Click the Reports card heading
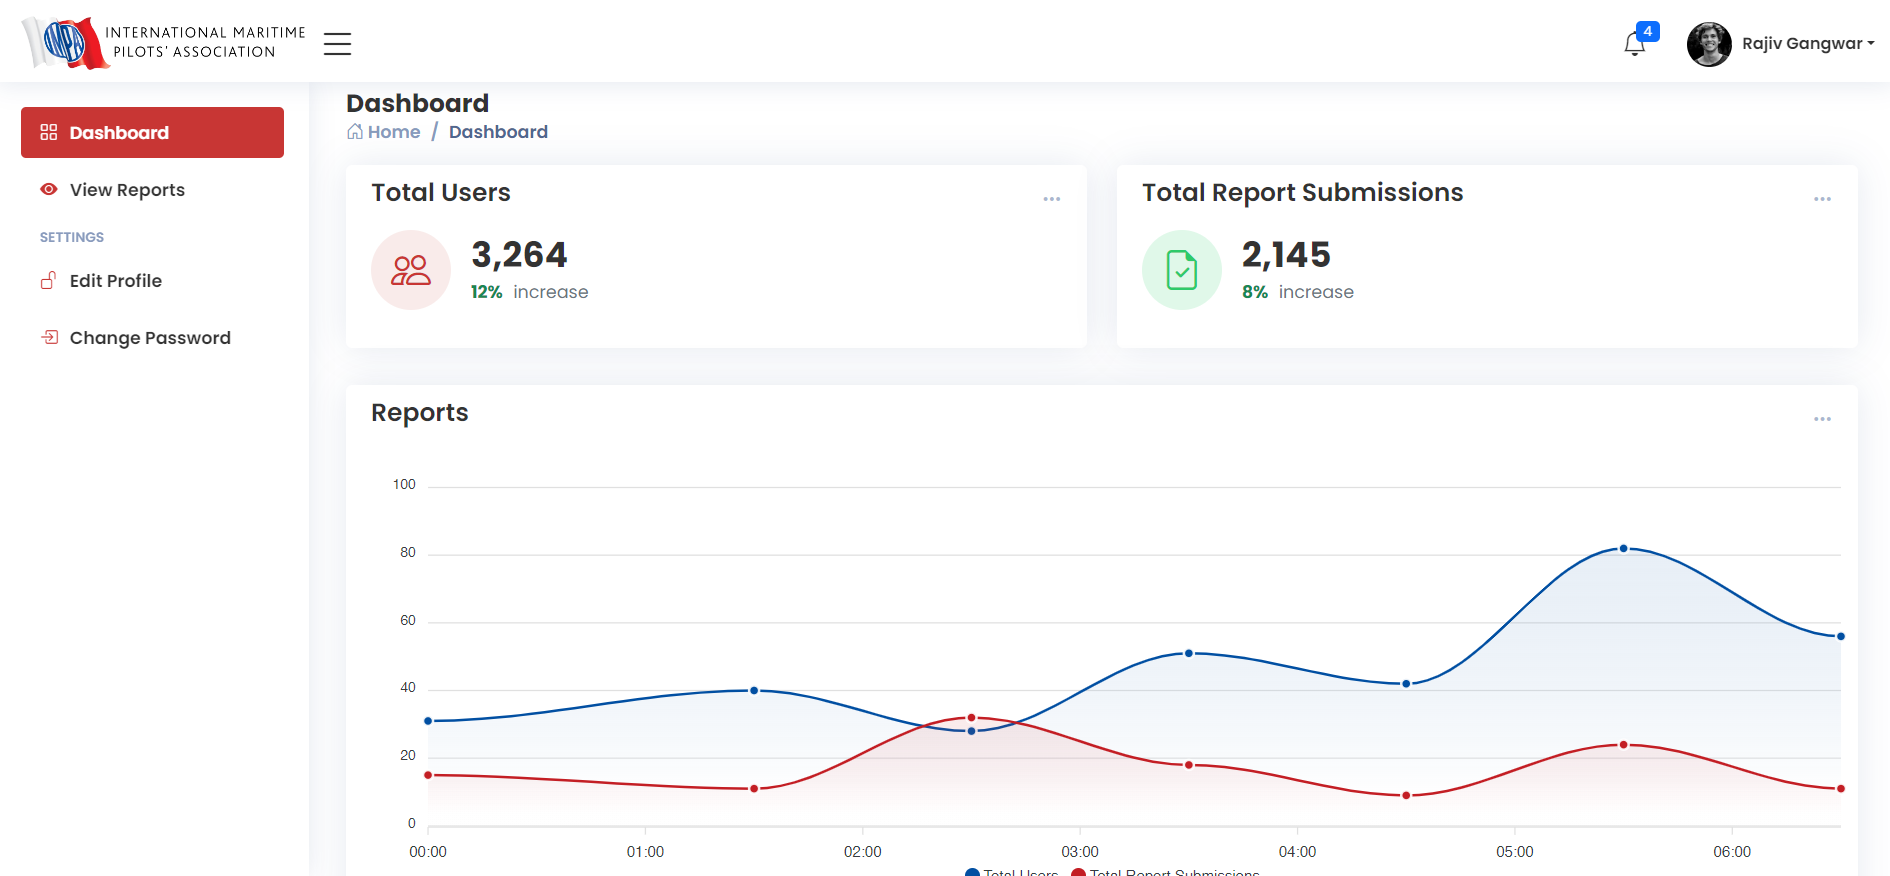This screenshot has width=1890, height=876. [420, 413]
